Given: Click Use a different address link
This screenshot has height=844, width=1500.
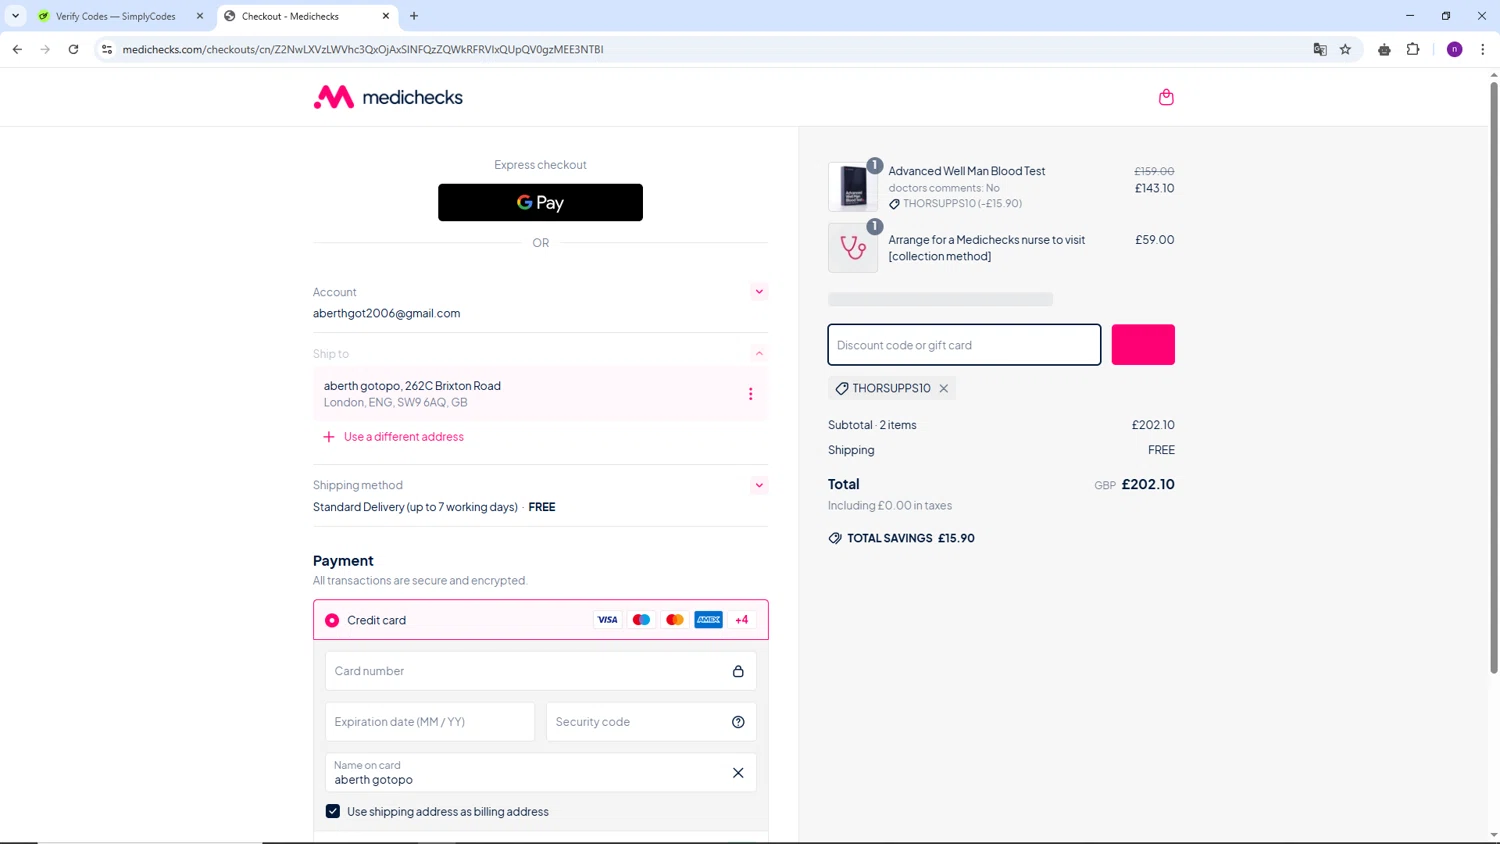Looking at the screenshot, I should (x=404, y=437).
